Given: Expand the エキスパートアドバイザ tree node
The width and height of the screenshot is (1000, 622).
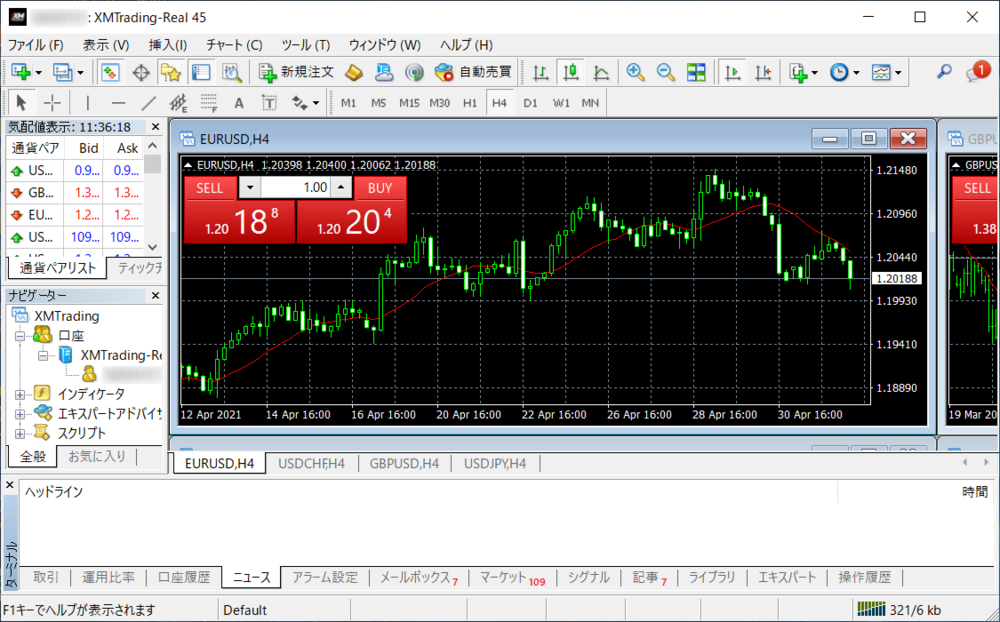Looking at the screenshot, I should point(20,414).
